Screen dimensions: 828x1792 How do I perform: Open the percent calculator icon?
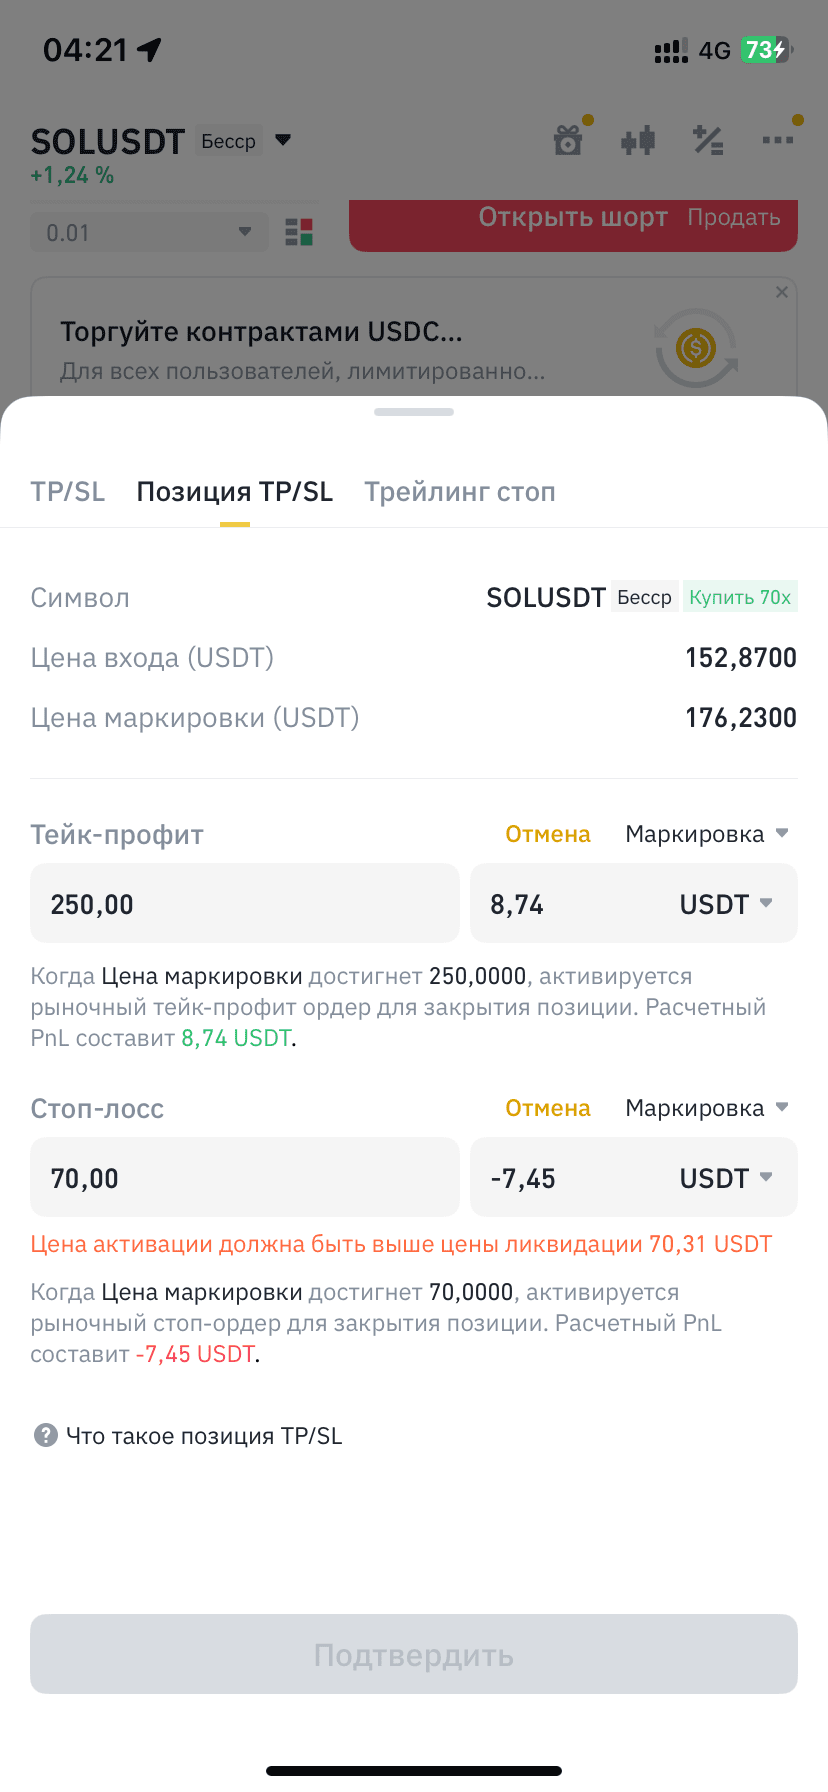708,141
